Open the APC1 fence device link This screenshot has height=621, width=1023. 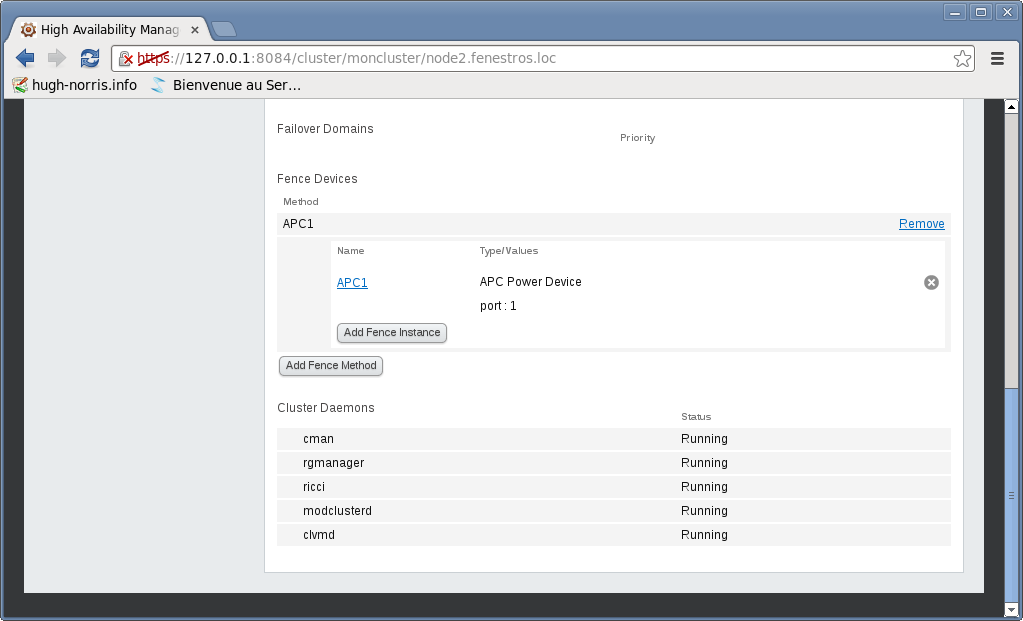point(352,283)
